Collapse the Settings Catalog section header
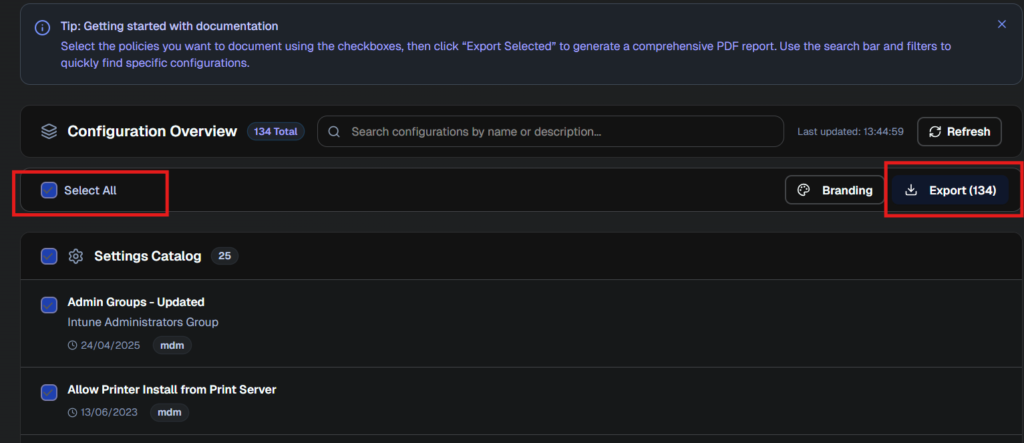This screenshot has height=443, width=1024. coord(600,256)
